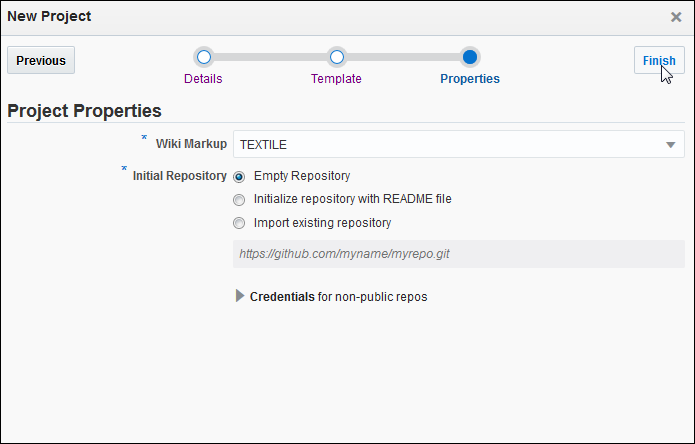The image size is (695, 444).
Task: Select the Empty Repository radio button
Action: pyautogui.click(x=239, y=176)
